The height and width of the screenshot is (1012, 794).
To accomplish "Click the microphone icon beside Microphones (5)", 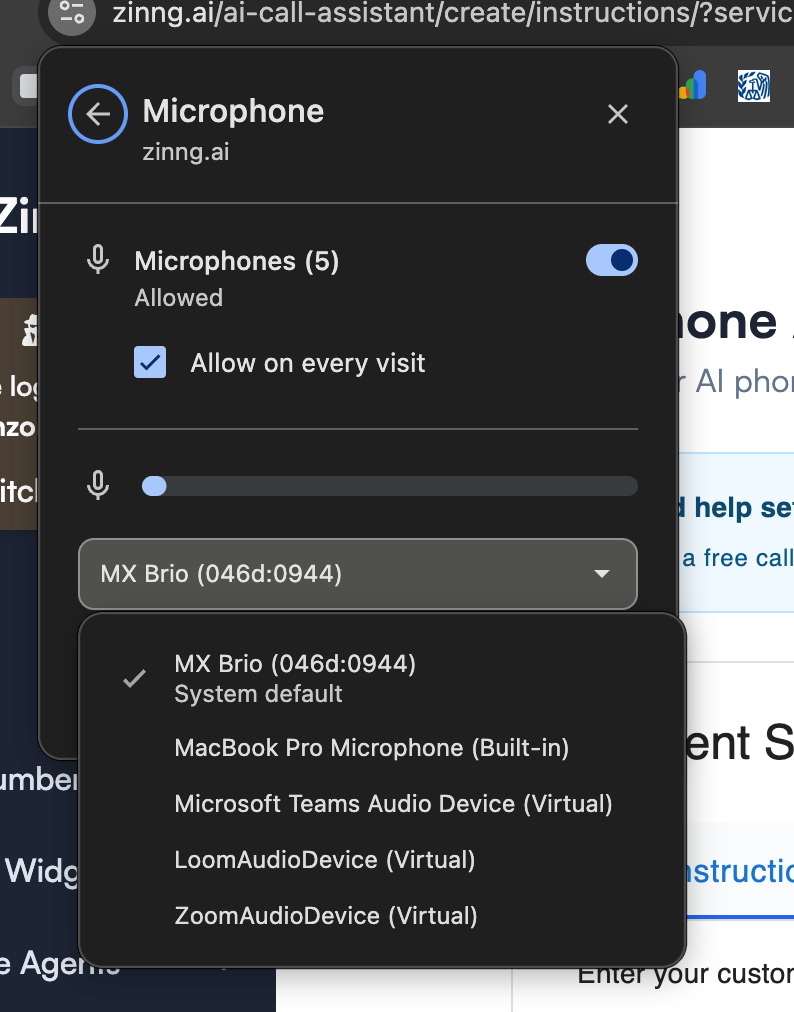I will tap(98, 260).
